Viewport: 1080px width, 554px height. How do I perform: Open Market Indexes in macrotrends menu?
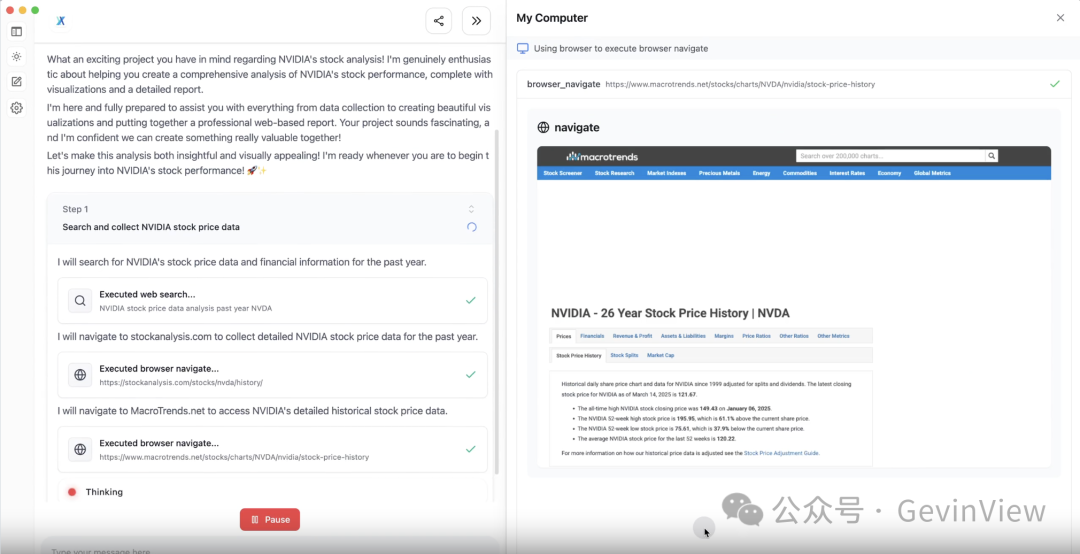pyautogui.click(x=666, y=173)
